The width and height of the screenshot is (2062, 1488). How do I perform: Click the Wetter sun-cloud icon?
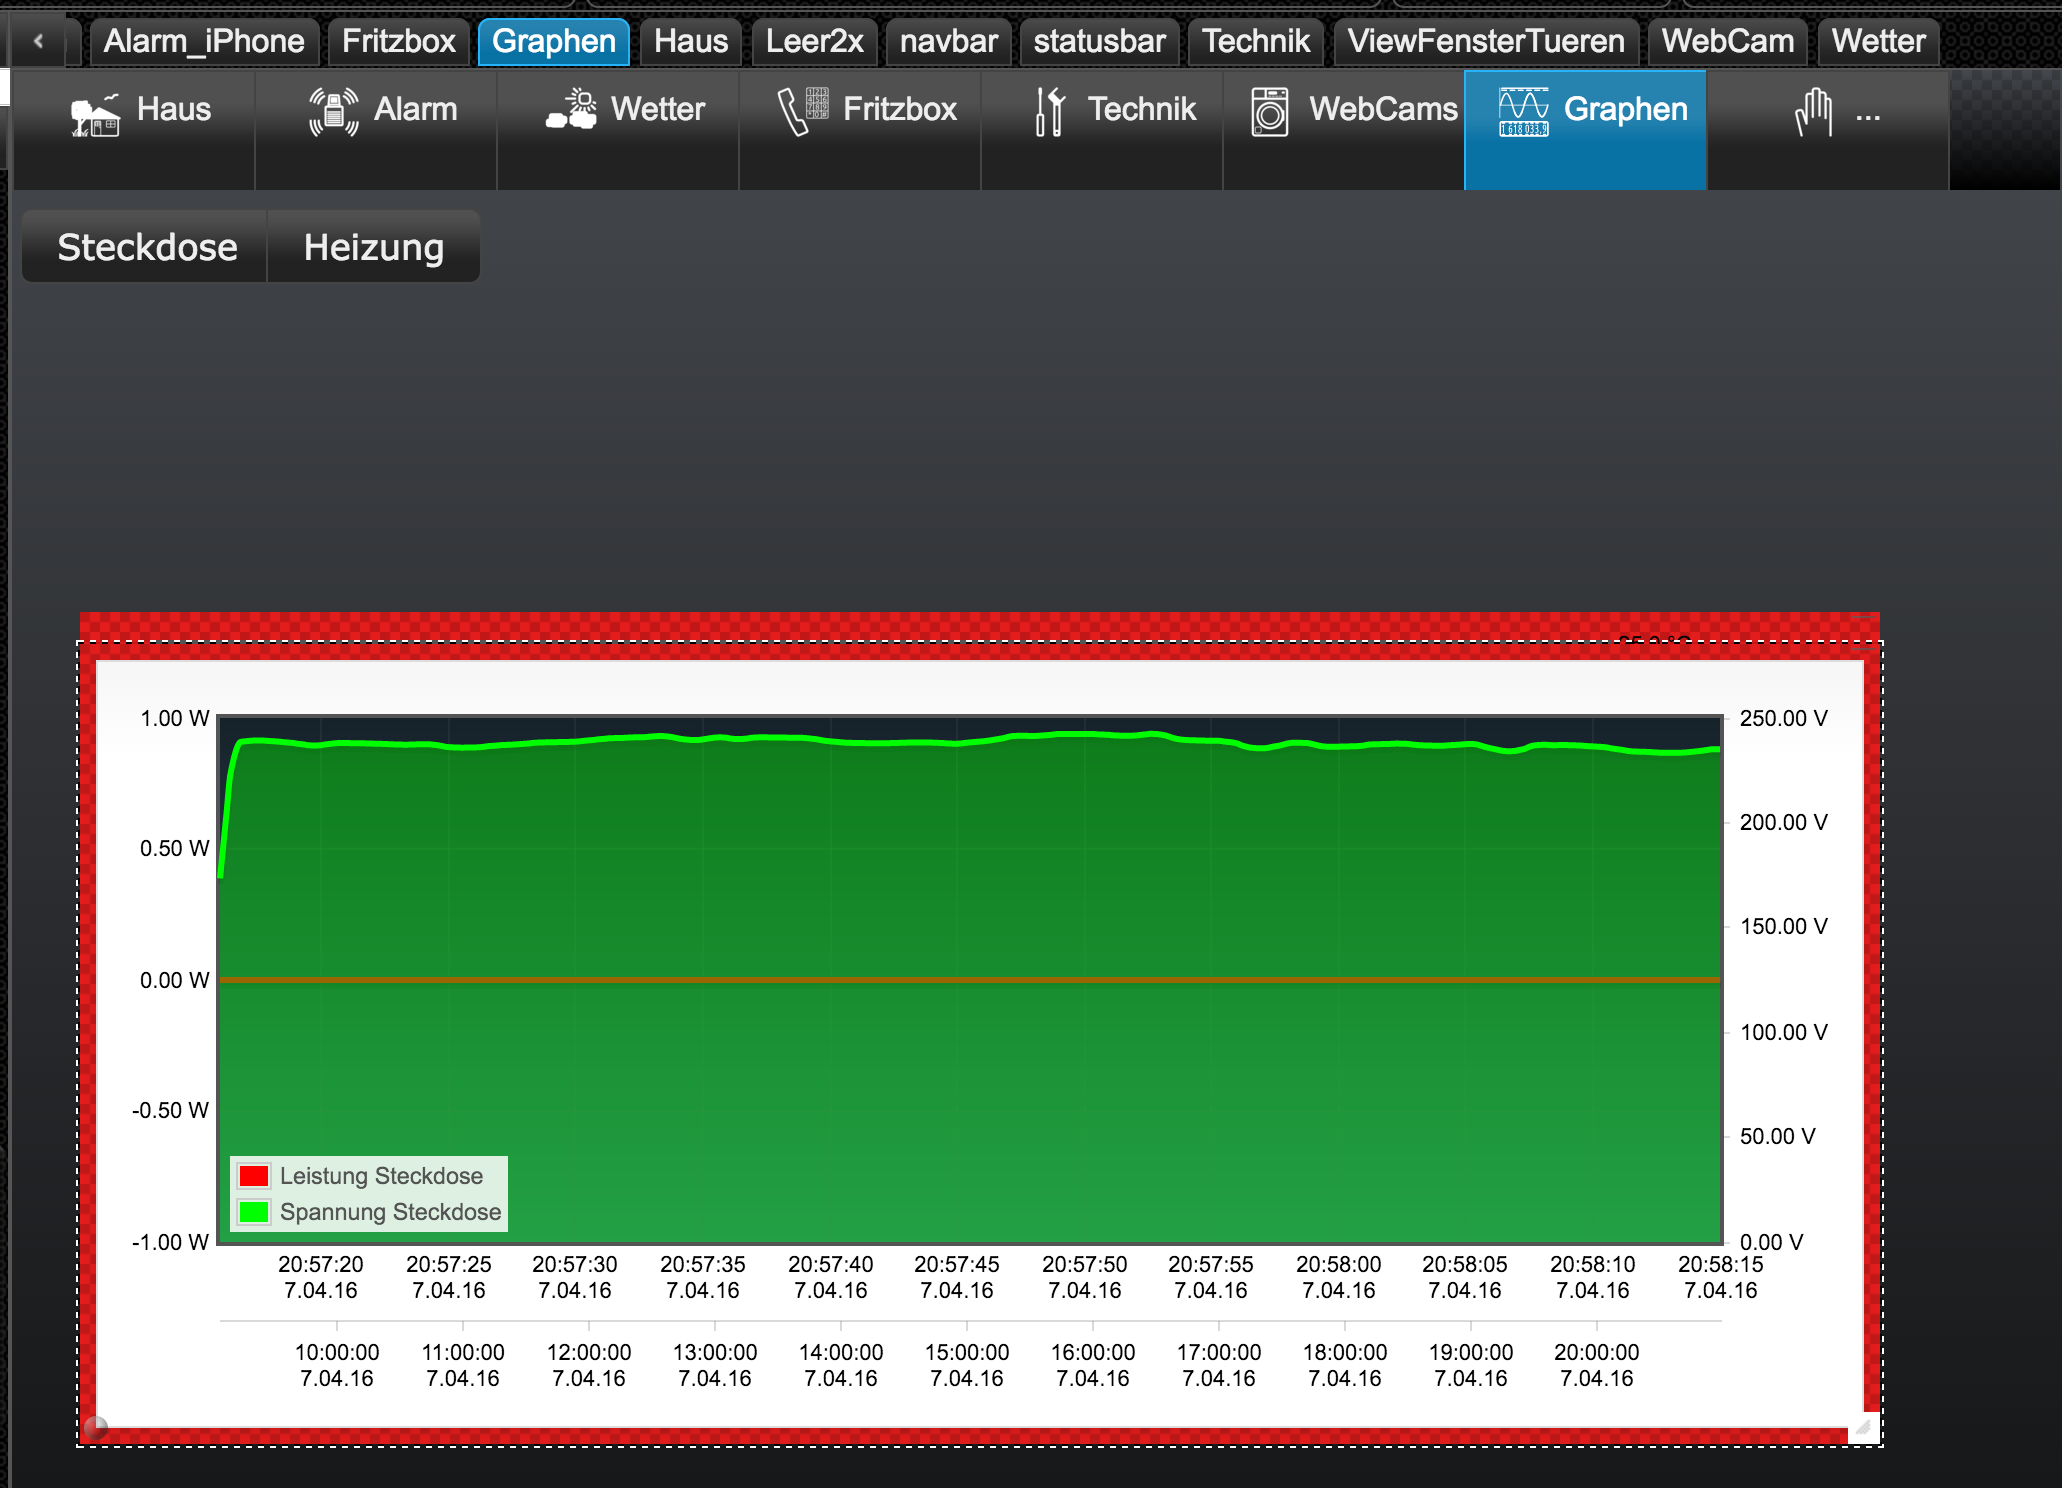pos(572,110)
